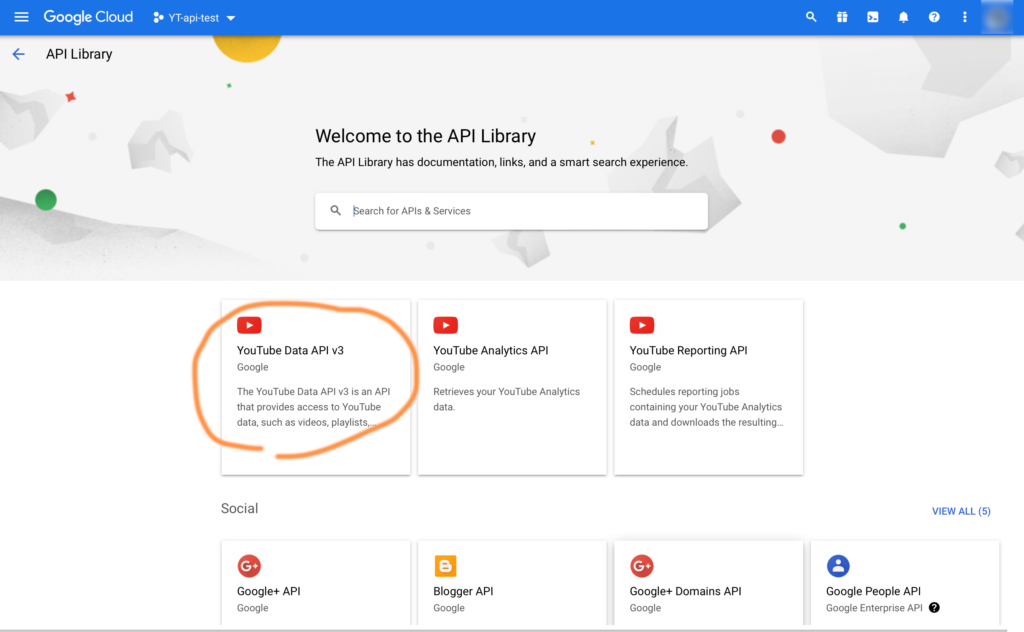Open the free trial gift icon

(842, 17)
